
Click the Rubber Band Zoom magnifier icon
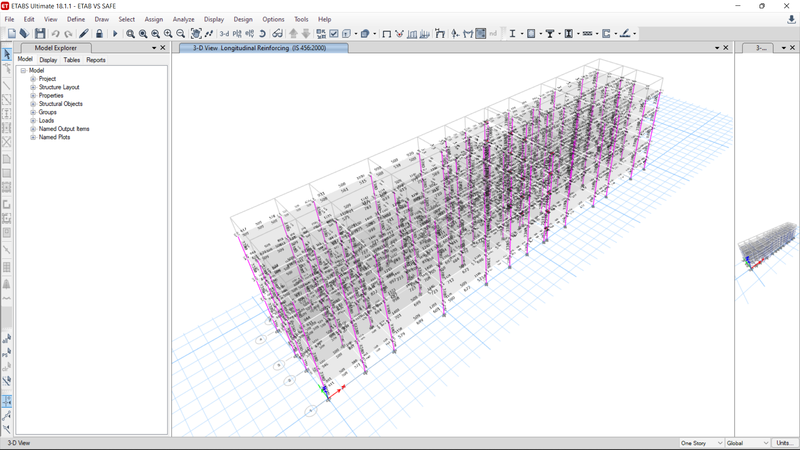(x=131, y=34)
